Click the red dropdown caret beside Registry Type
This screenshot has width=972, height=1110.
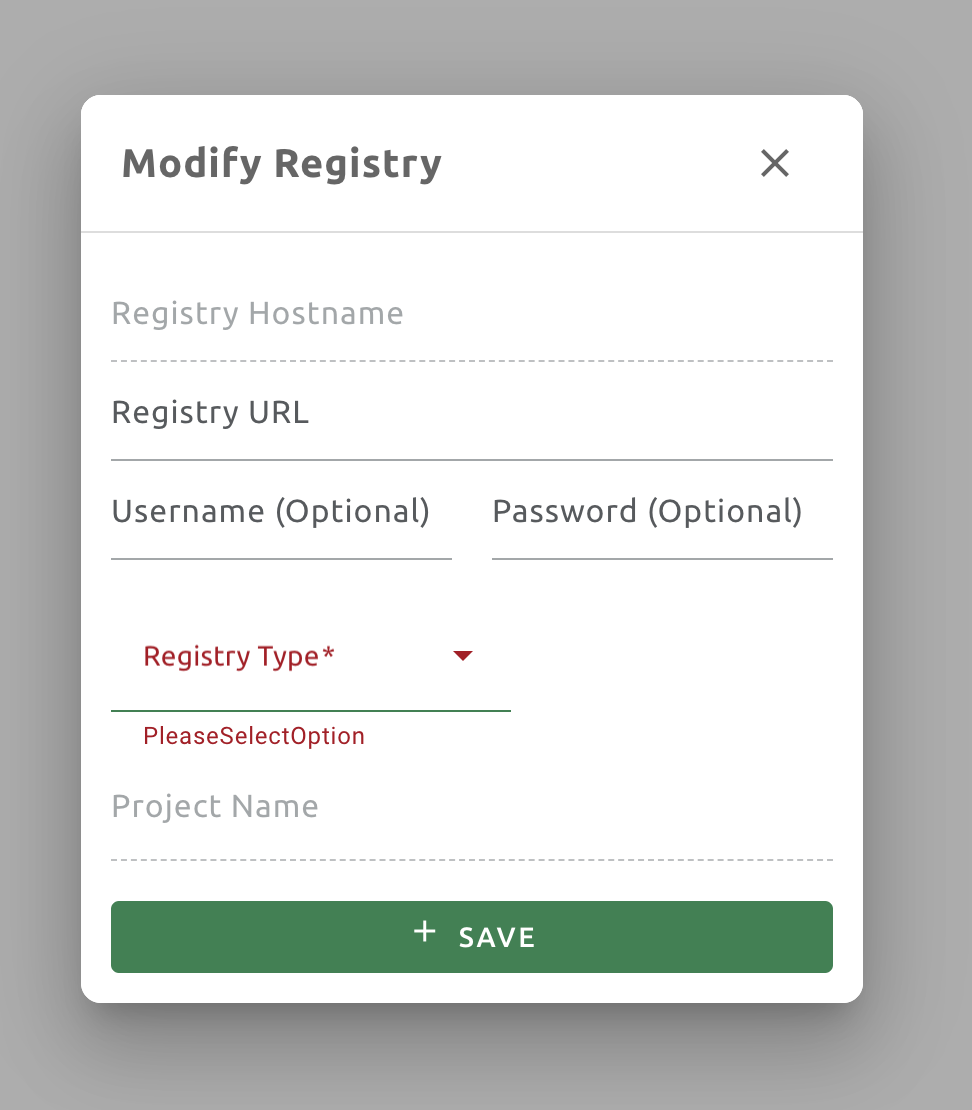[462, 656]
